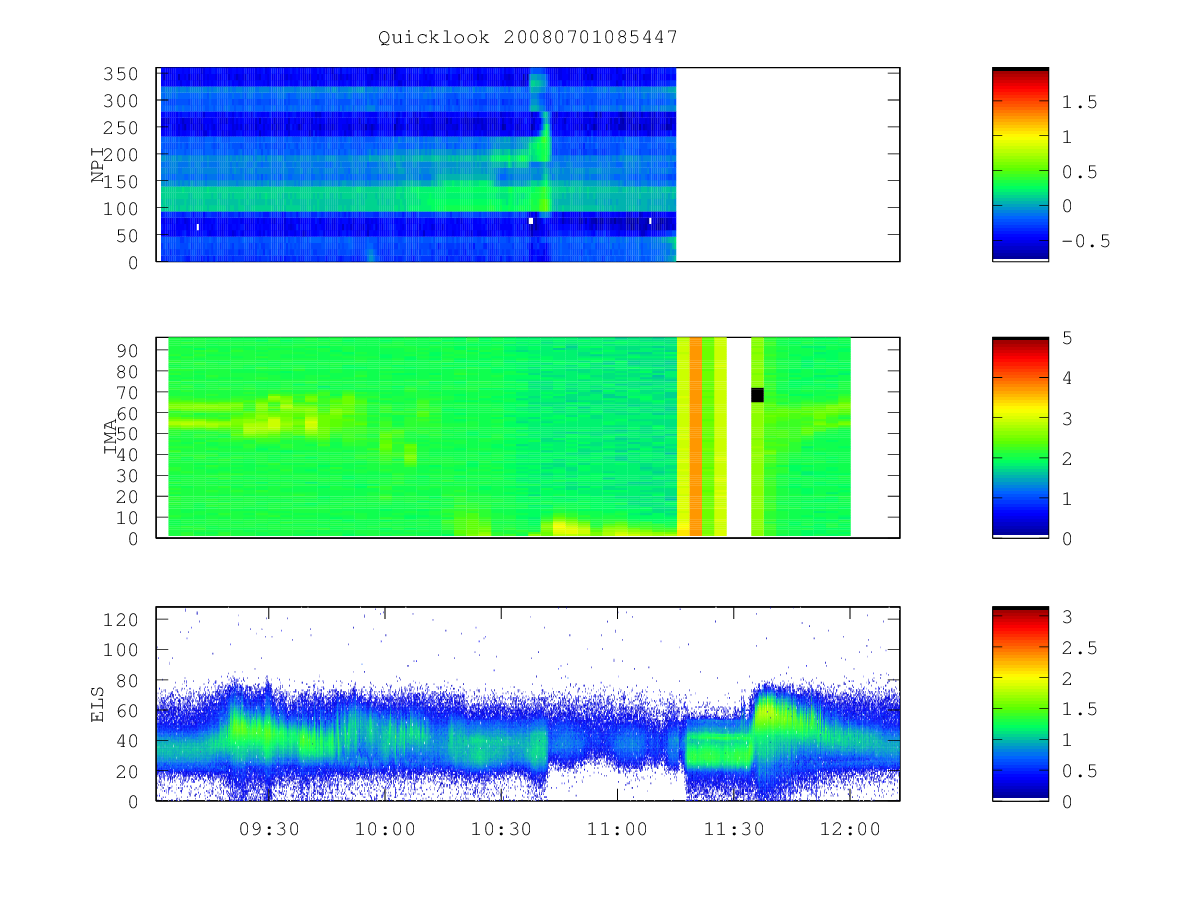This screenshot has width=1200, height=900.
Task: Select the 12:00 time tick label
Action: 849,829
